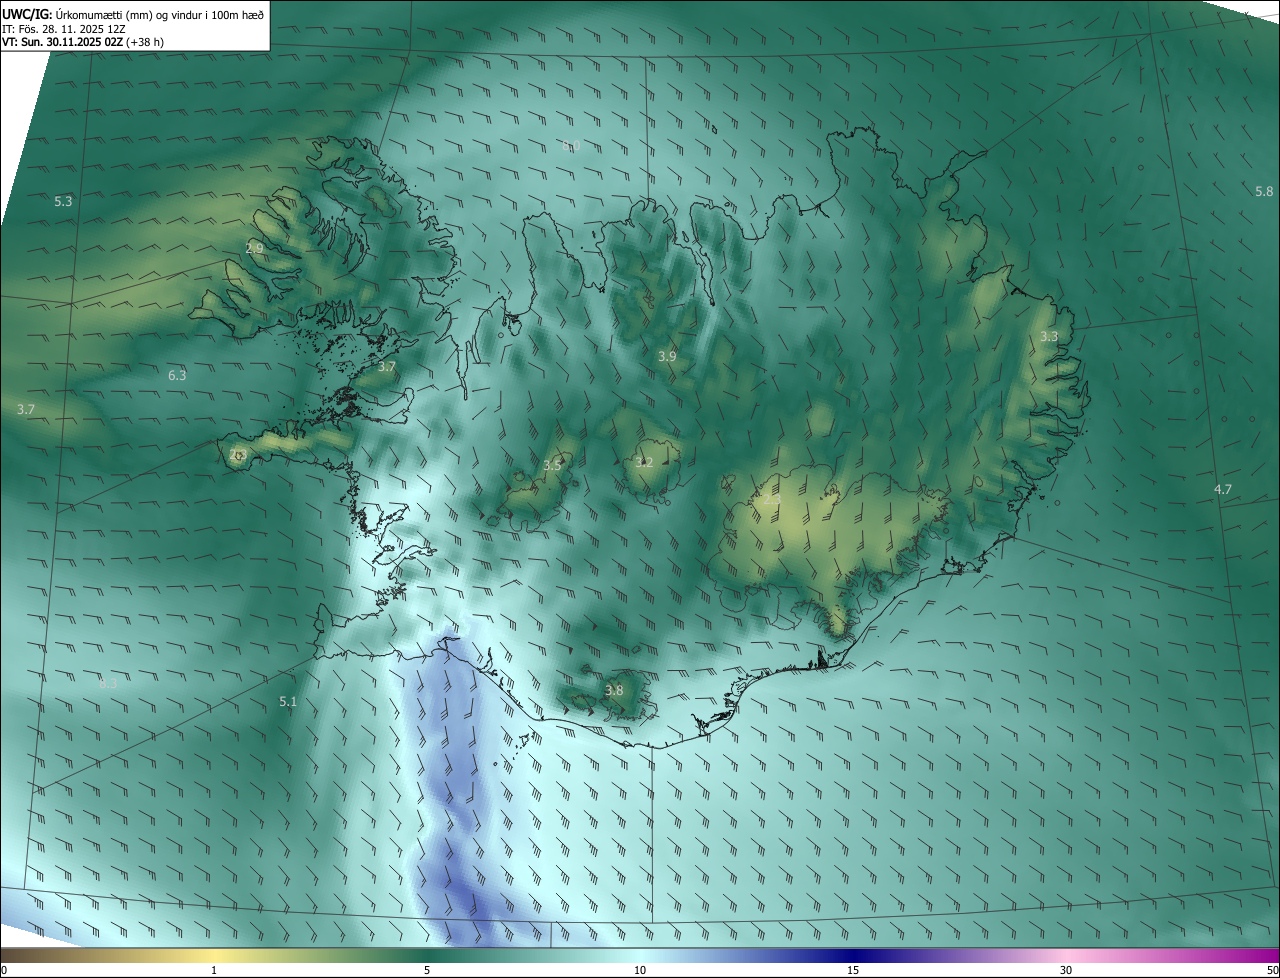The image size is (1280, 978).
Task: Click the 3.5 value label on the glacier
Action: pyautogui.click(x=552, y=465)
